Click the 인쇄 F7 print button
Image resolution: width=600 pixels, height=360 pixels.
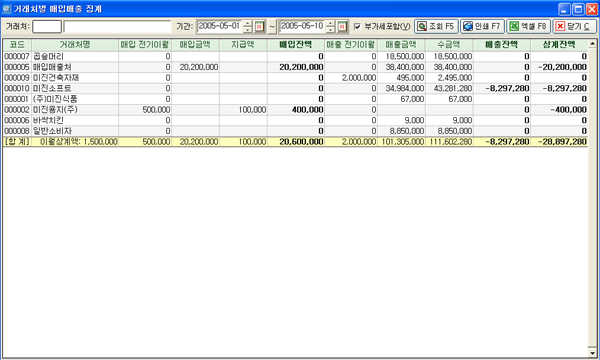tap(482, 26)
